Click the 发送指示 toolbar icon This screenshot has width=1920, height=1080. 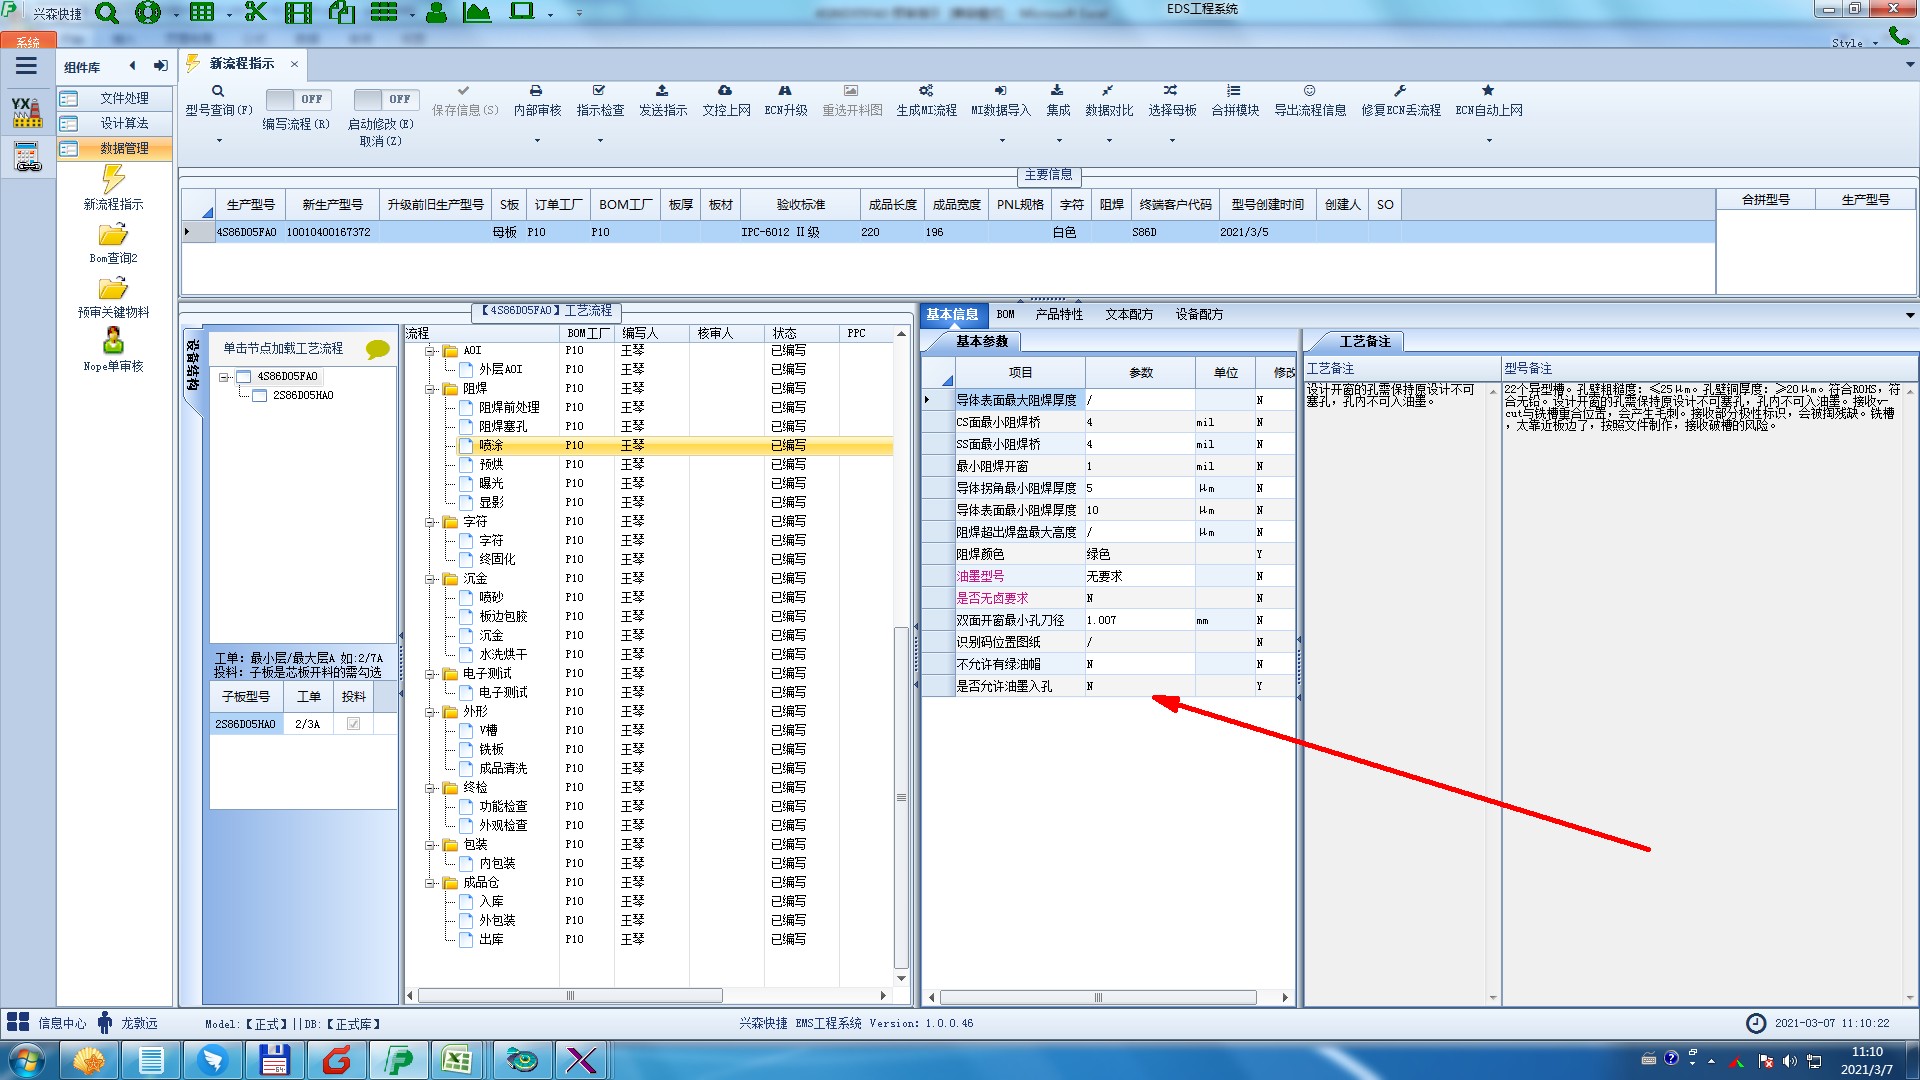pos(662,91)
